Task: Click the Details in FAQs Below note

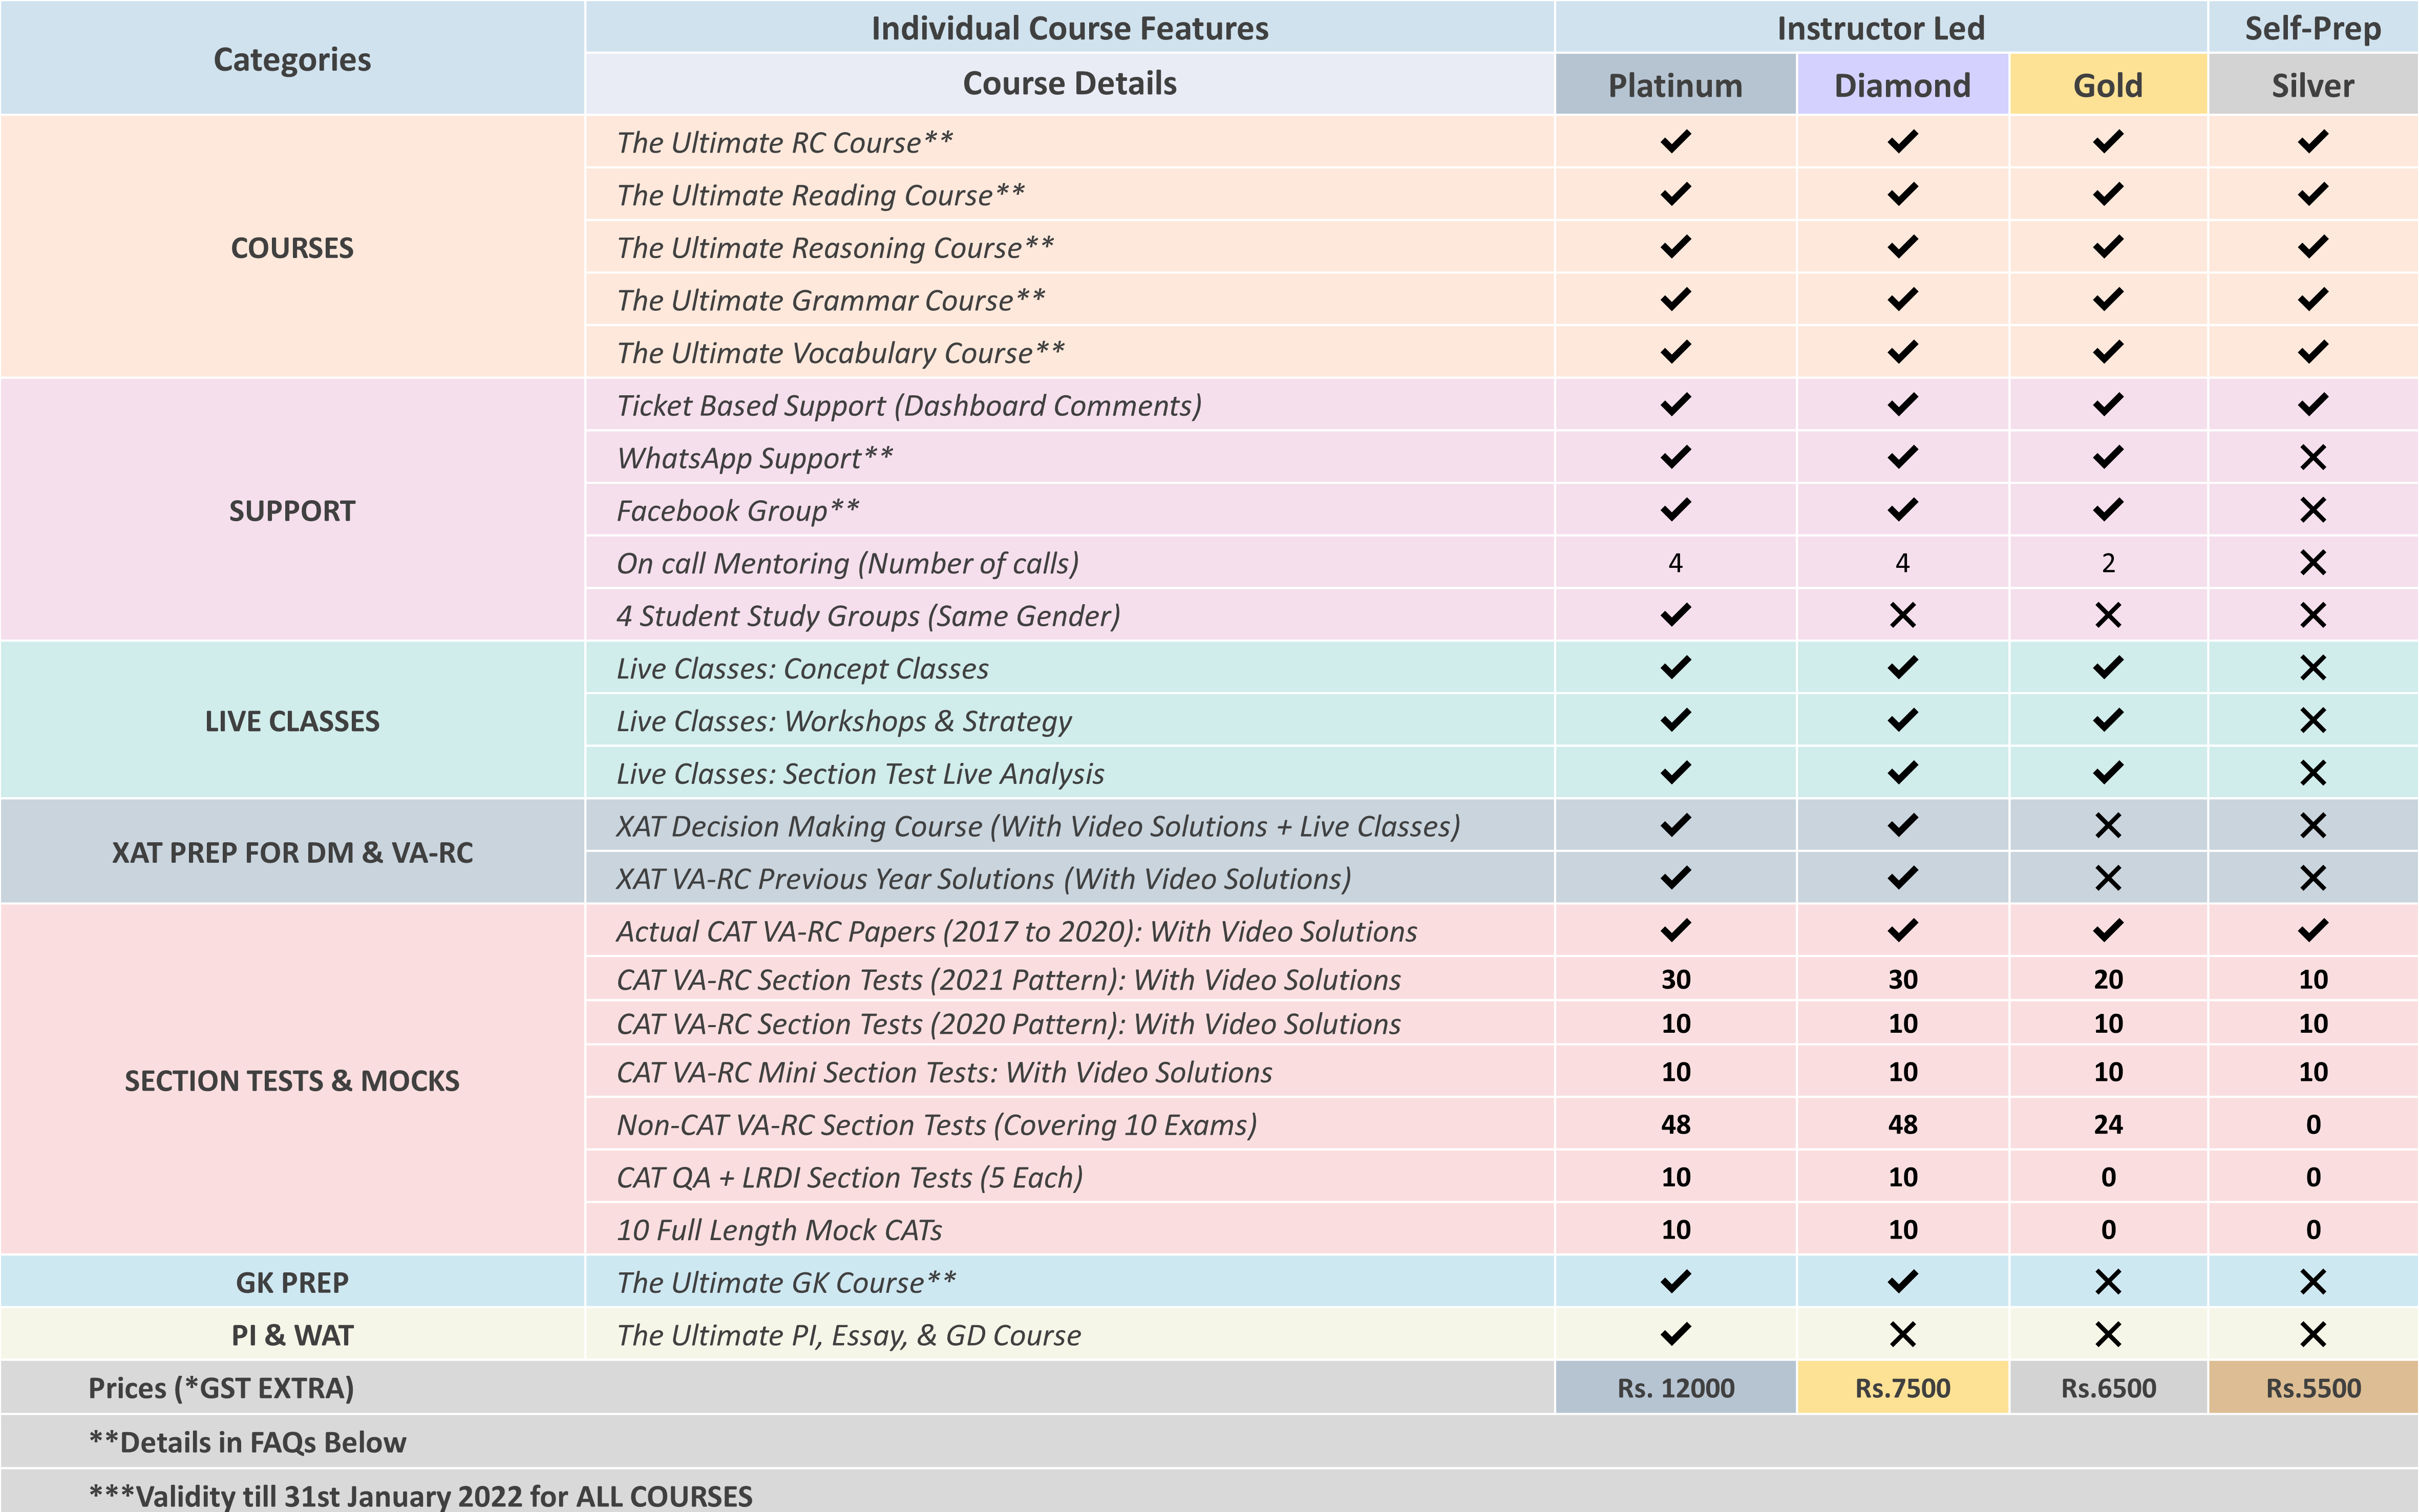Action: click(248, 1442)
